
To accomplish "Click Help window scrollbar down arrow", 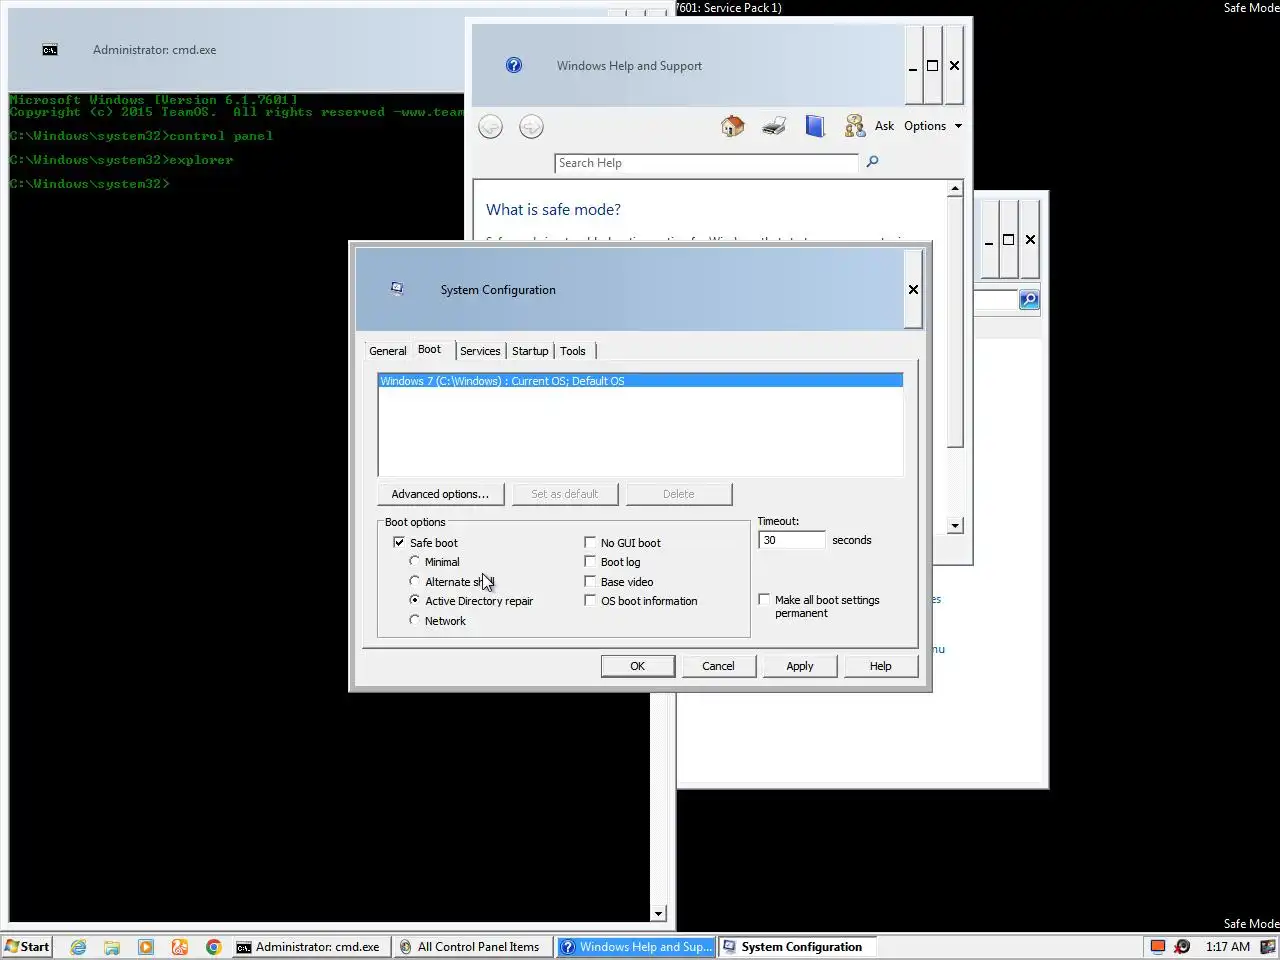I will click(x=955, y=525).
